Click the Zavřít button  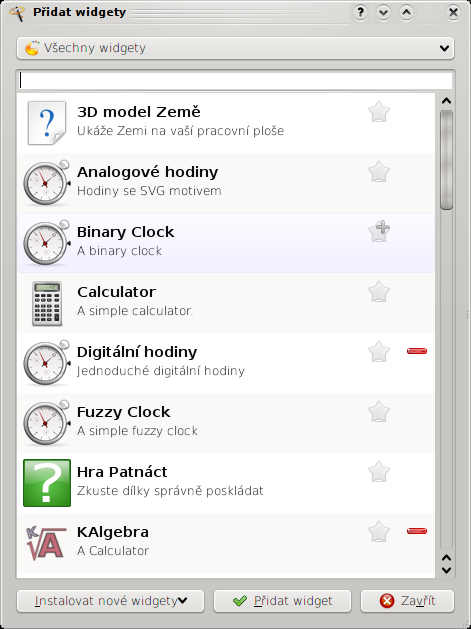(407, 601)
